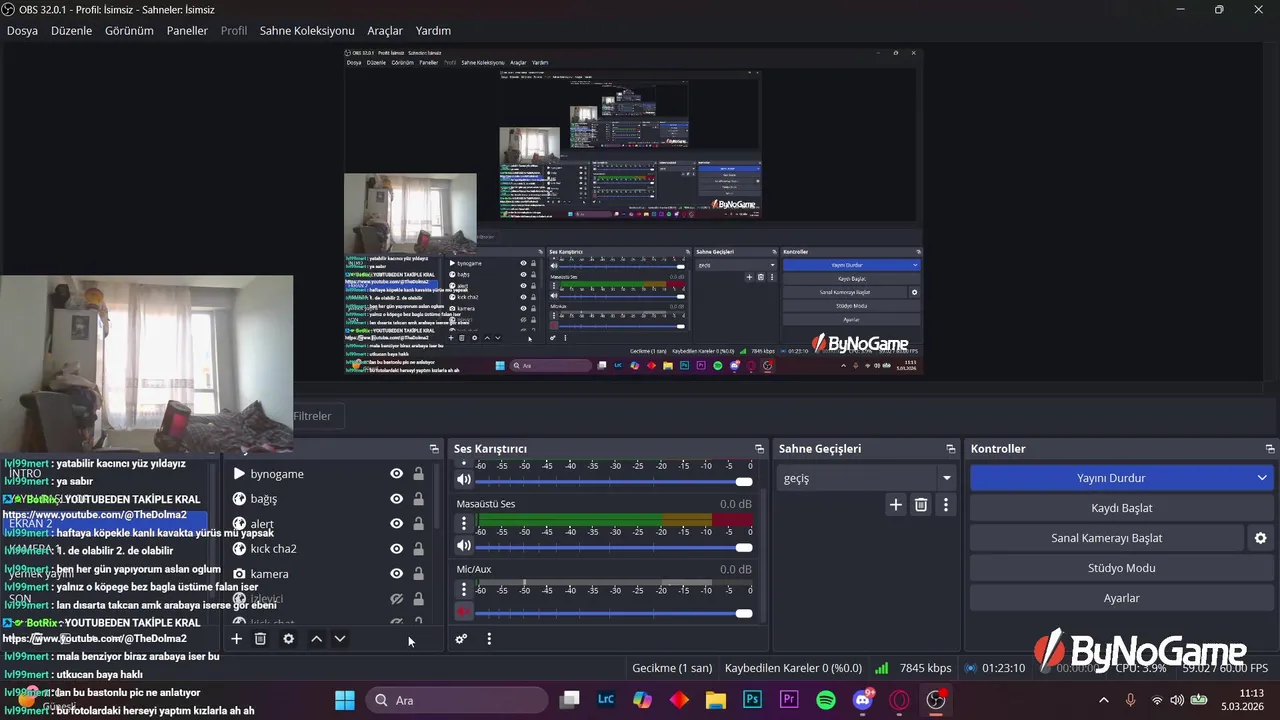Screen dimensions: 1280x720
Task: Pop out the Kontroller panel
Action: click(x=1270, y=449)
